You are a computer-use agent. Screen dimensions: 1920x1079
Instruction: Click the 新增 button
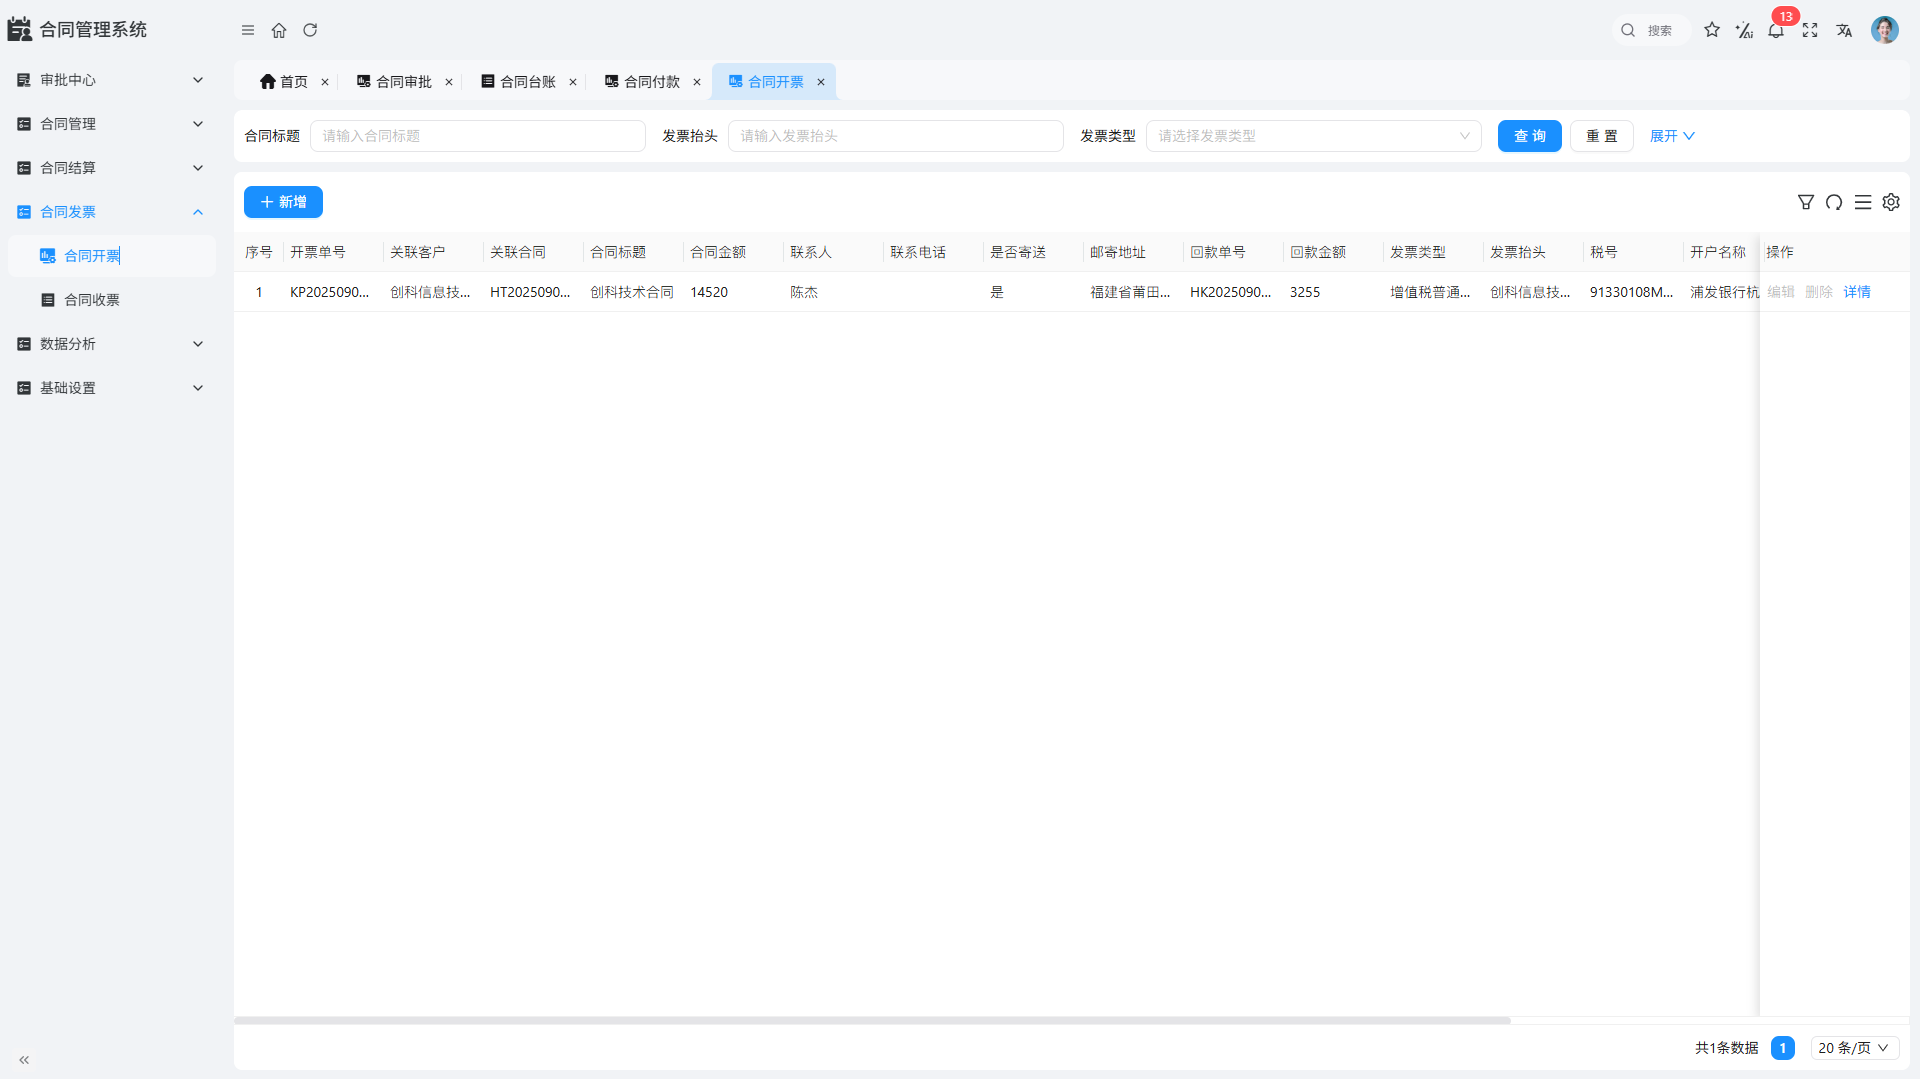pyautogui.click(x=283, y=202)
